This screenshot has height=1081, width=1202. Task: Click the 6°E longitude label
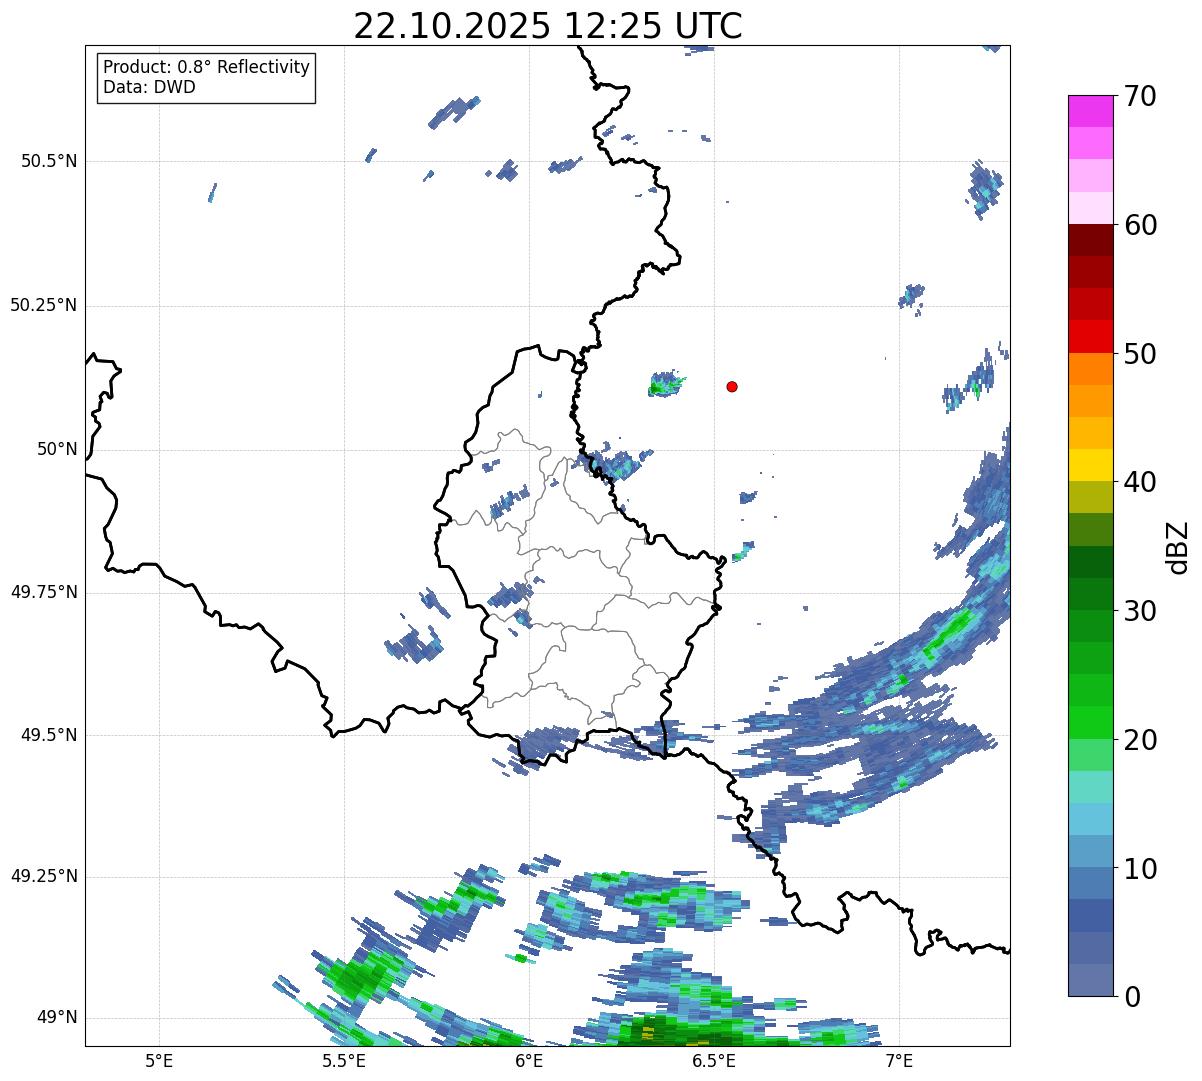tap(529, 1060)
